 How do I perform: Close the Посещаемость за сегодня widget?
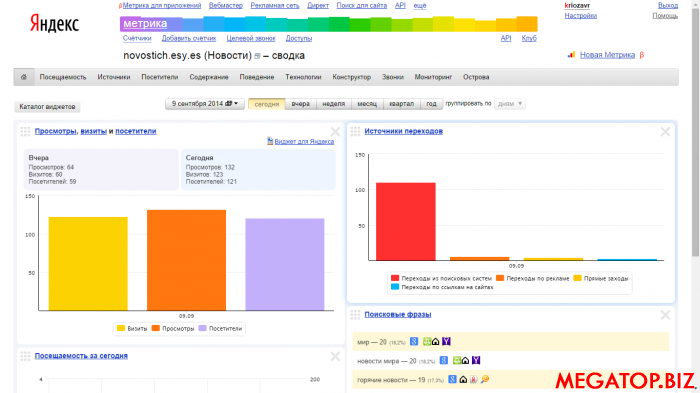335,356
